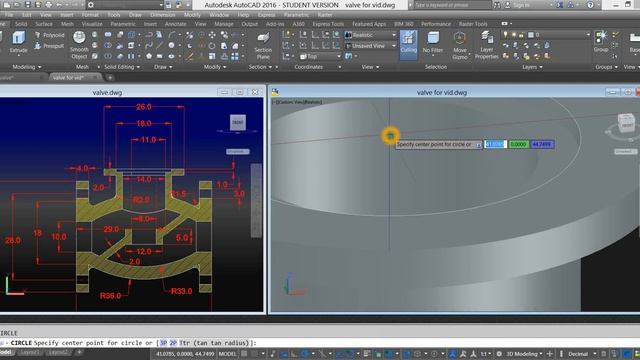Switch to the Layout1 tab

point(30,352)
